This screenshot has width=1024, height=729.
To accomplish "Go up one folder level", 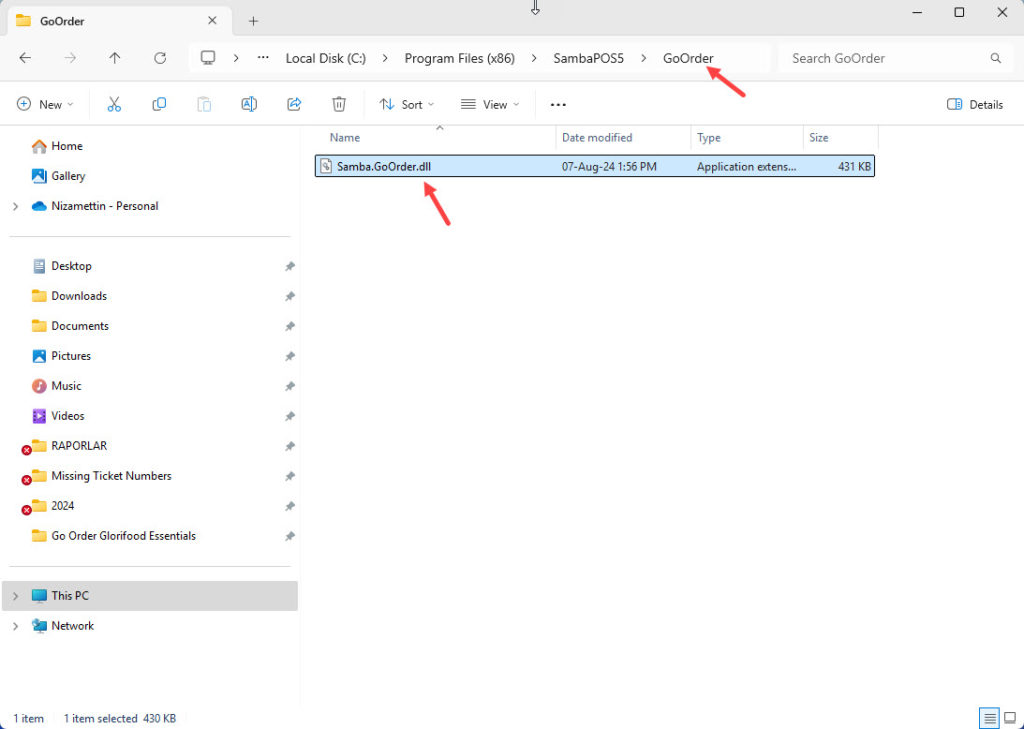I will click(115, 58).
